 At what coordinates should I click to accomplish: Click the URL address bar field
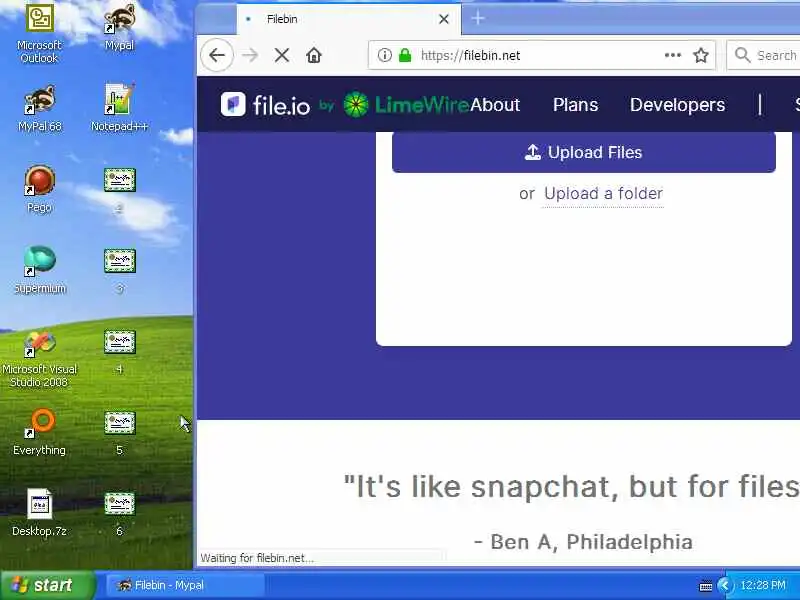pos(541,55)
